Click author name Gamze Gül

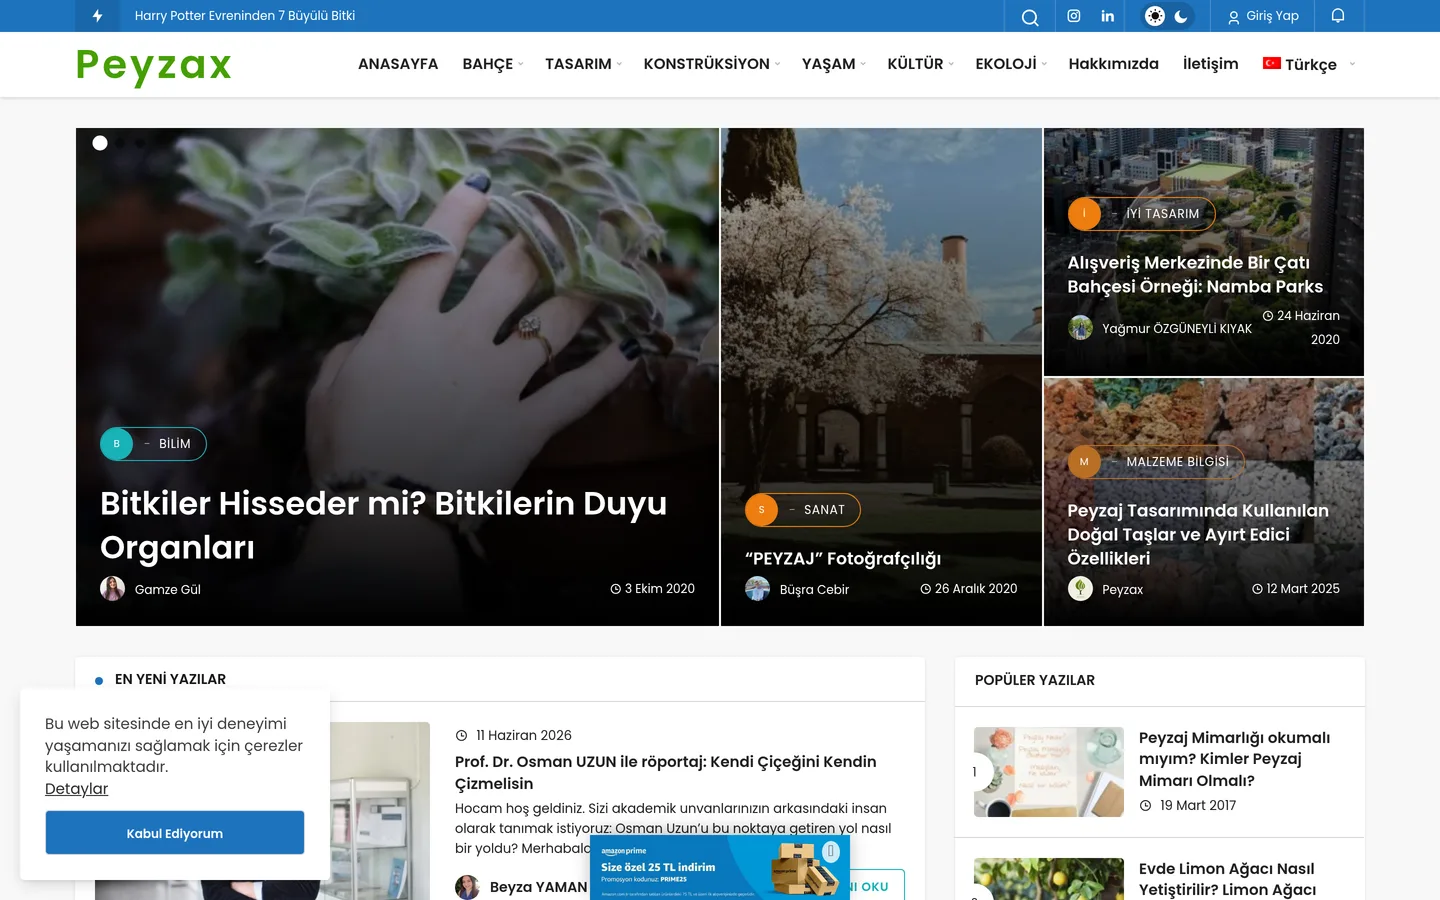168,590
